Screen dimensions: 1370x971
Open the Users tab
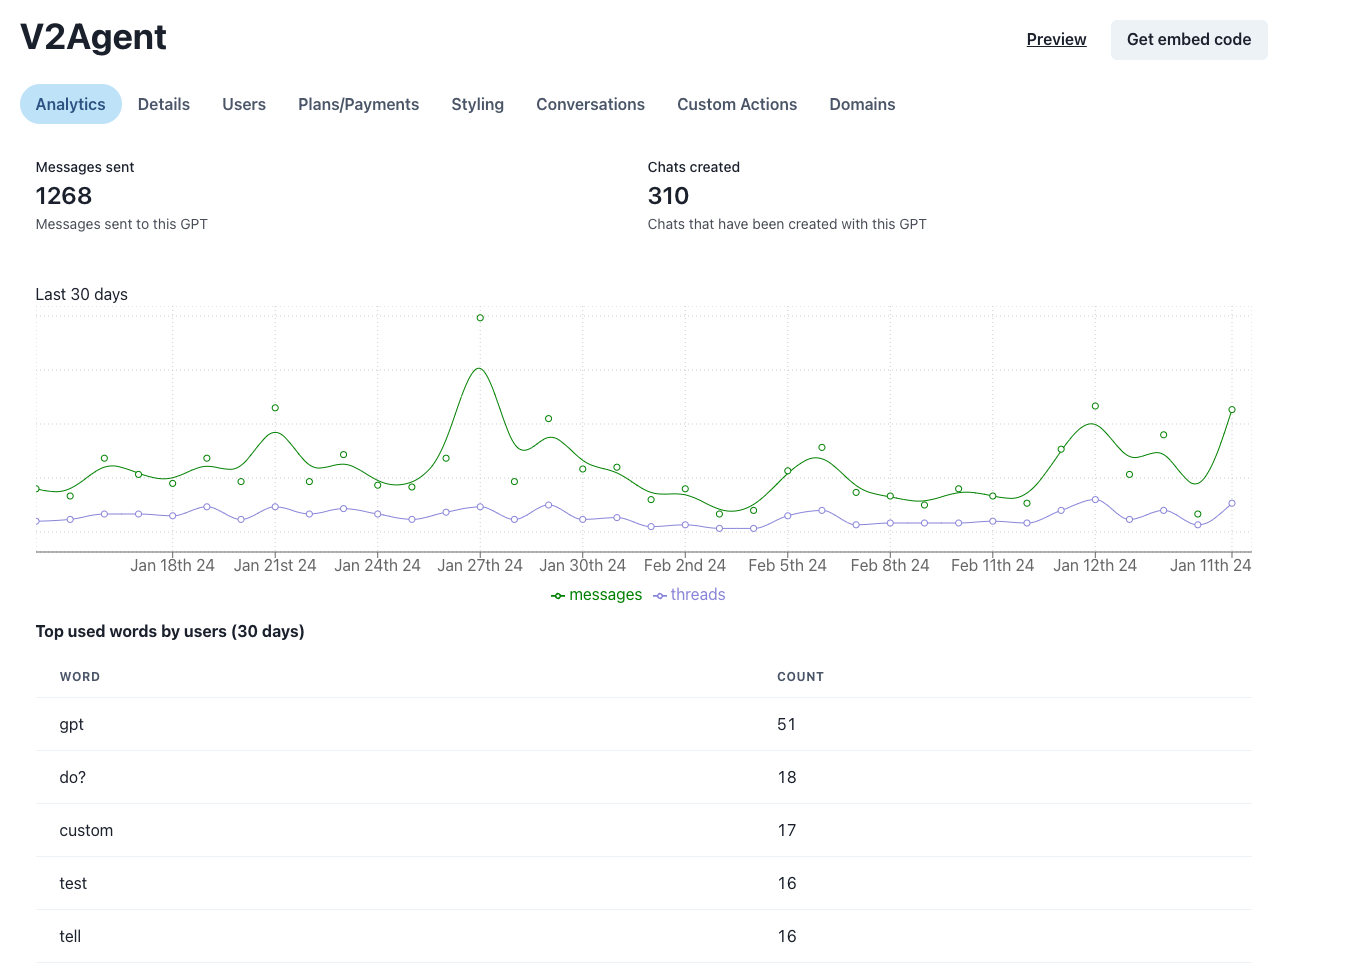(244, 104)
